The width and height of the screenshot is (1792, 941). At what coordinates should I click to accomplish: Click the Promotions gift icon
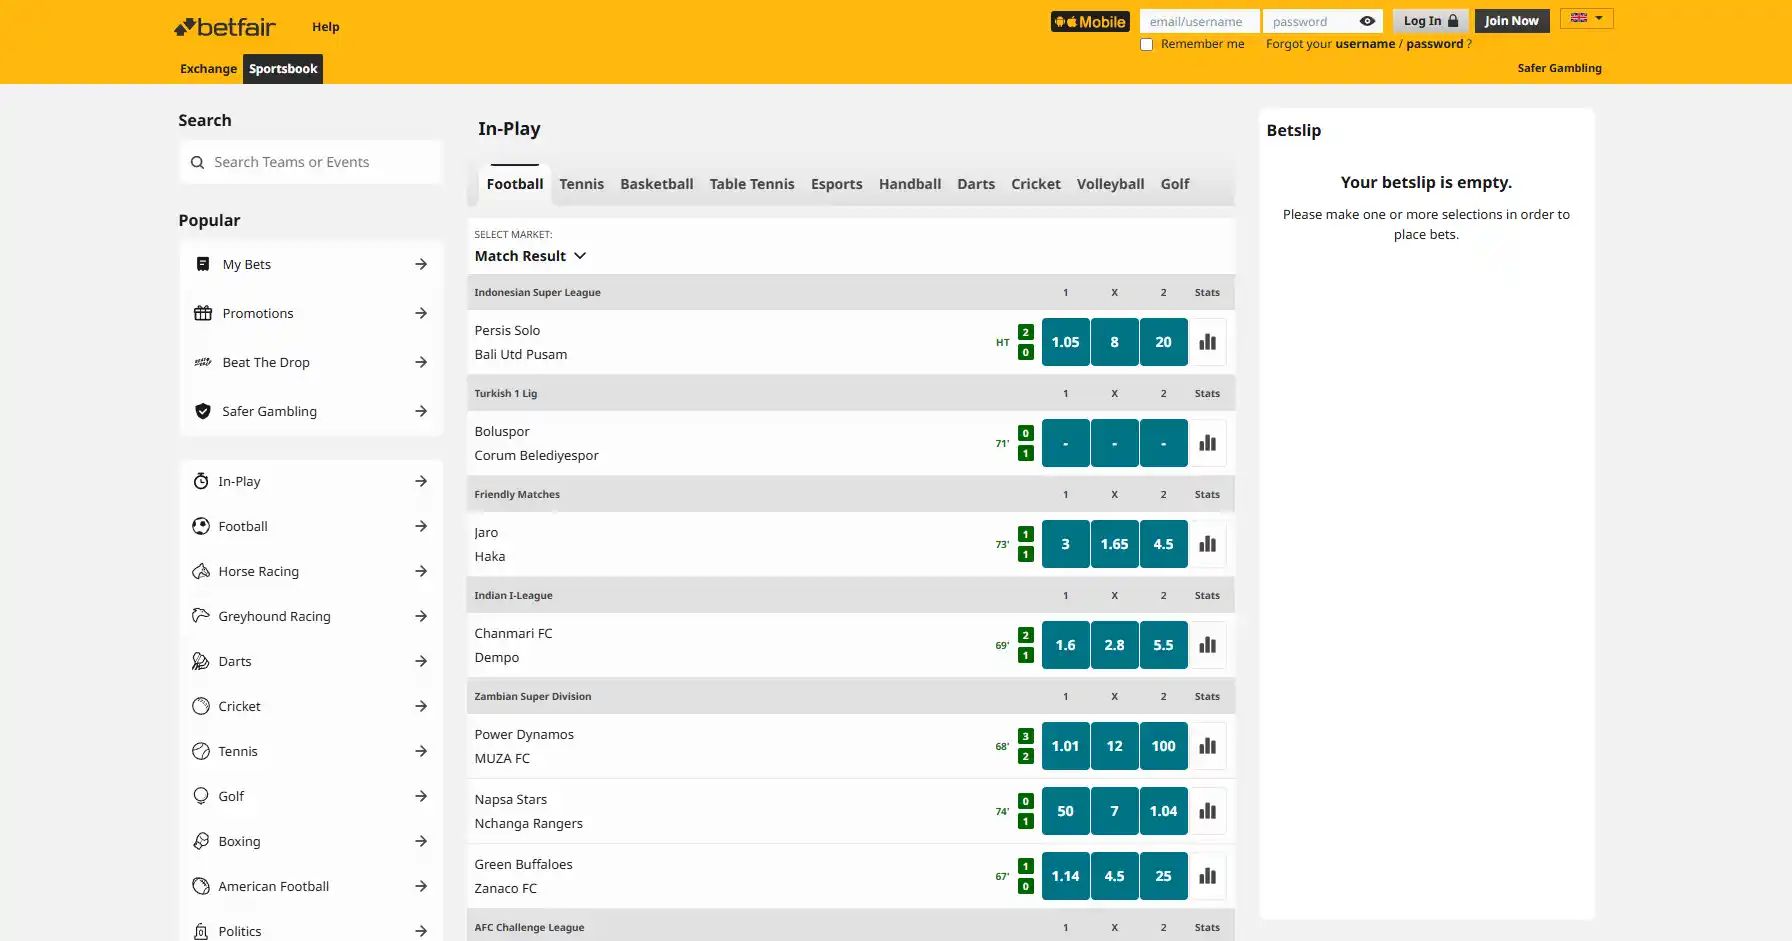(x=203, y=313)
